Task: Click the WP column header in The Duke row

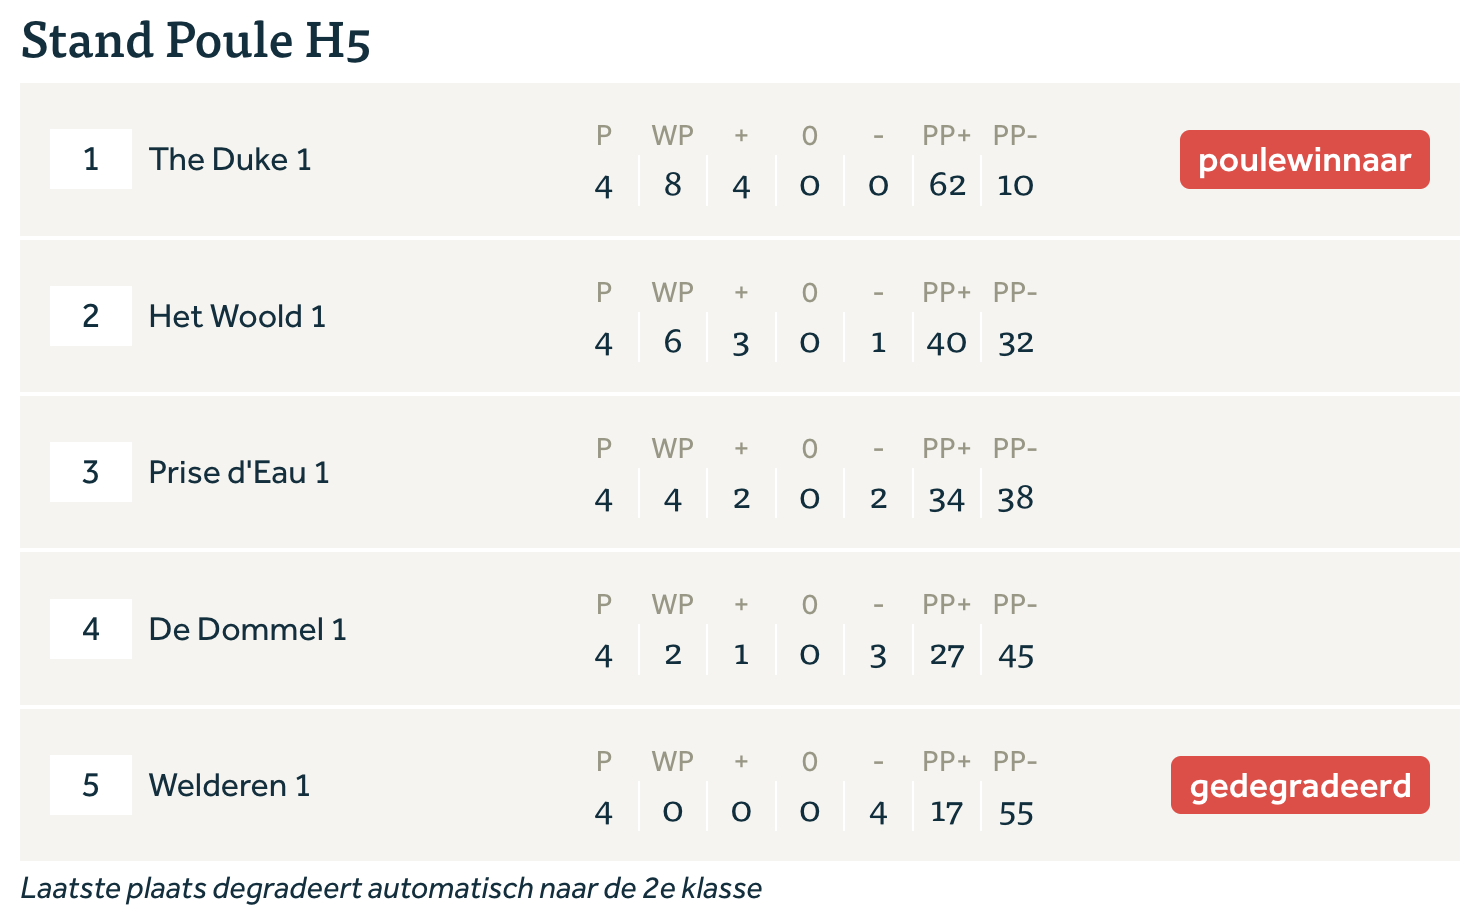Action: tap(673, 135)
